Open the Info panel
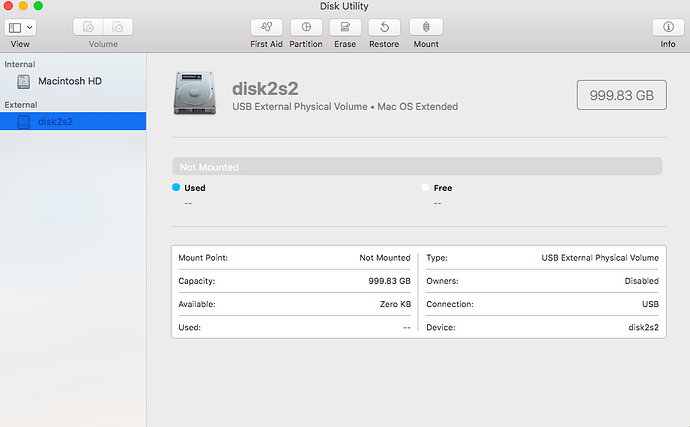The height and width of the screenshot is (427, 690). tap(668, 27)
